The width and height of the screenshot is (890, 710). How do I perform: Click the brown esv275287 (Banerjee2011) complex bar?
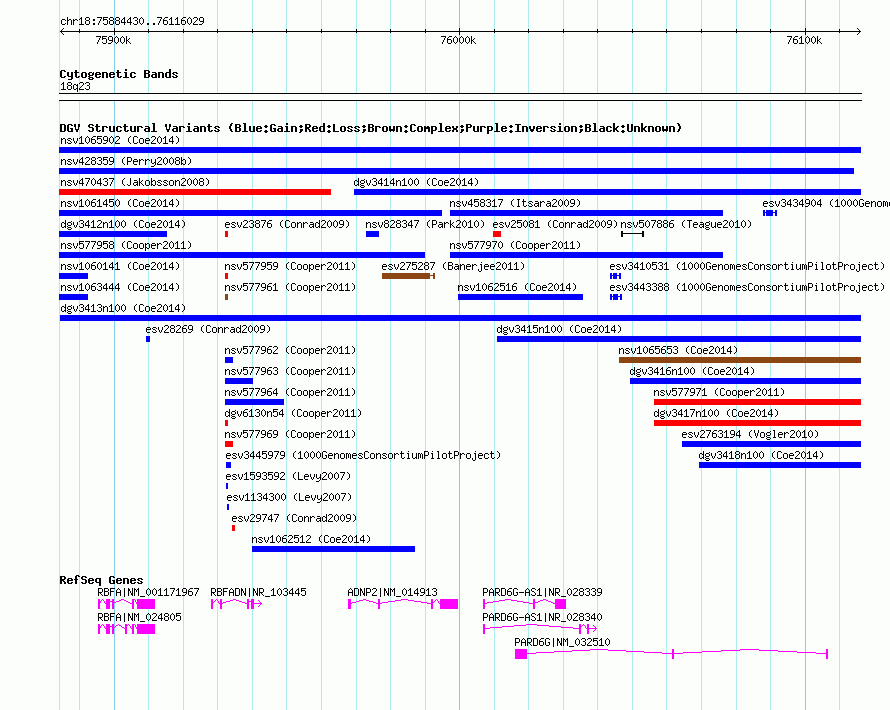[x=408, y=276]
